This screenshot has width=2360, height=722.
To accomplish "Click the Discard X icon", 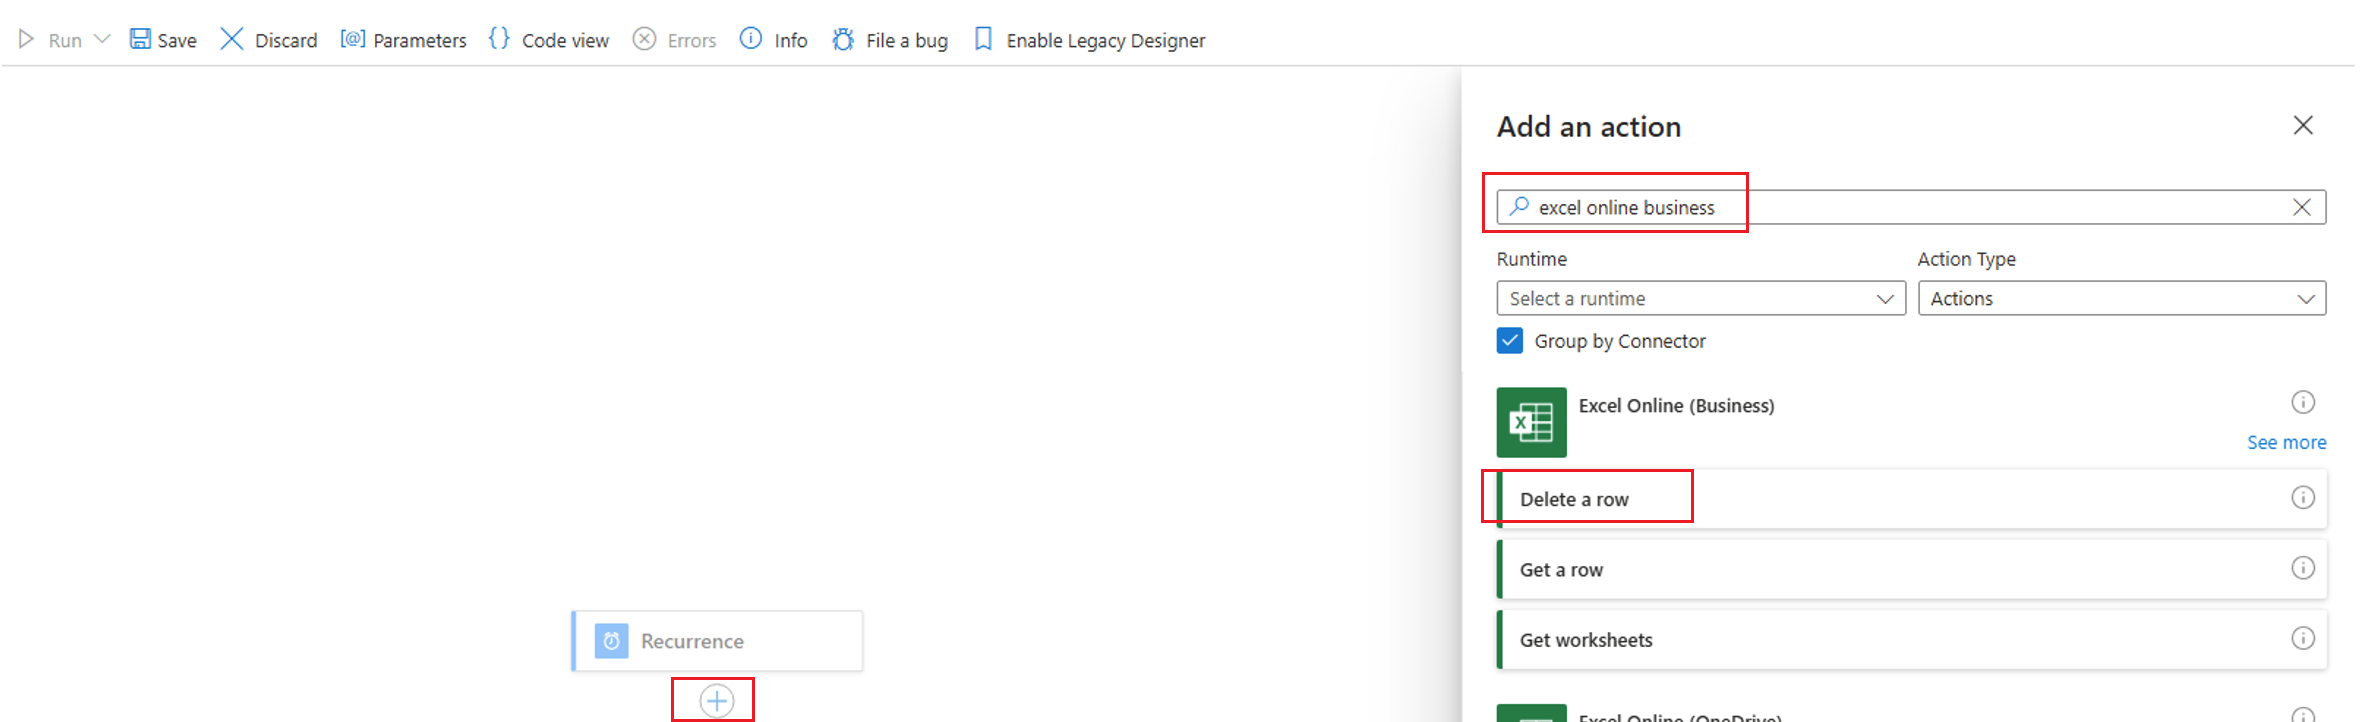I will point(232,39).
